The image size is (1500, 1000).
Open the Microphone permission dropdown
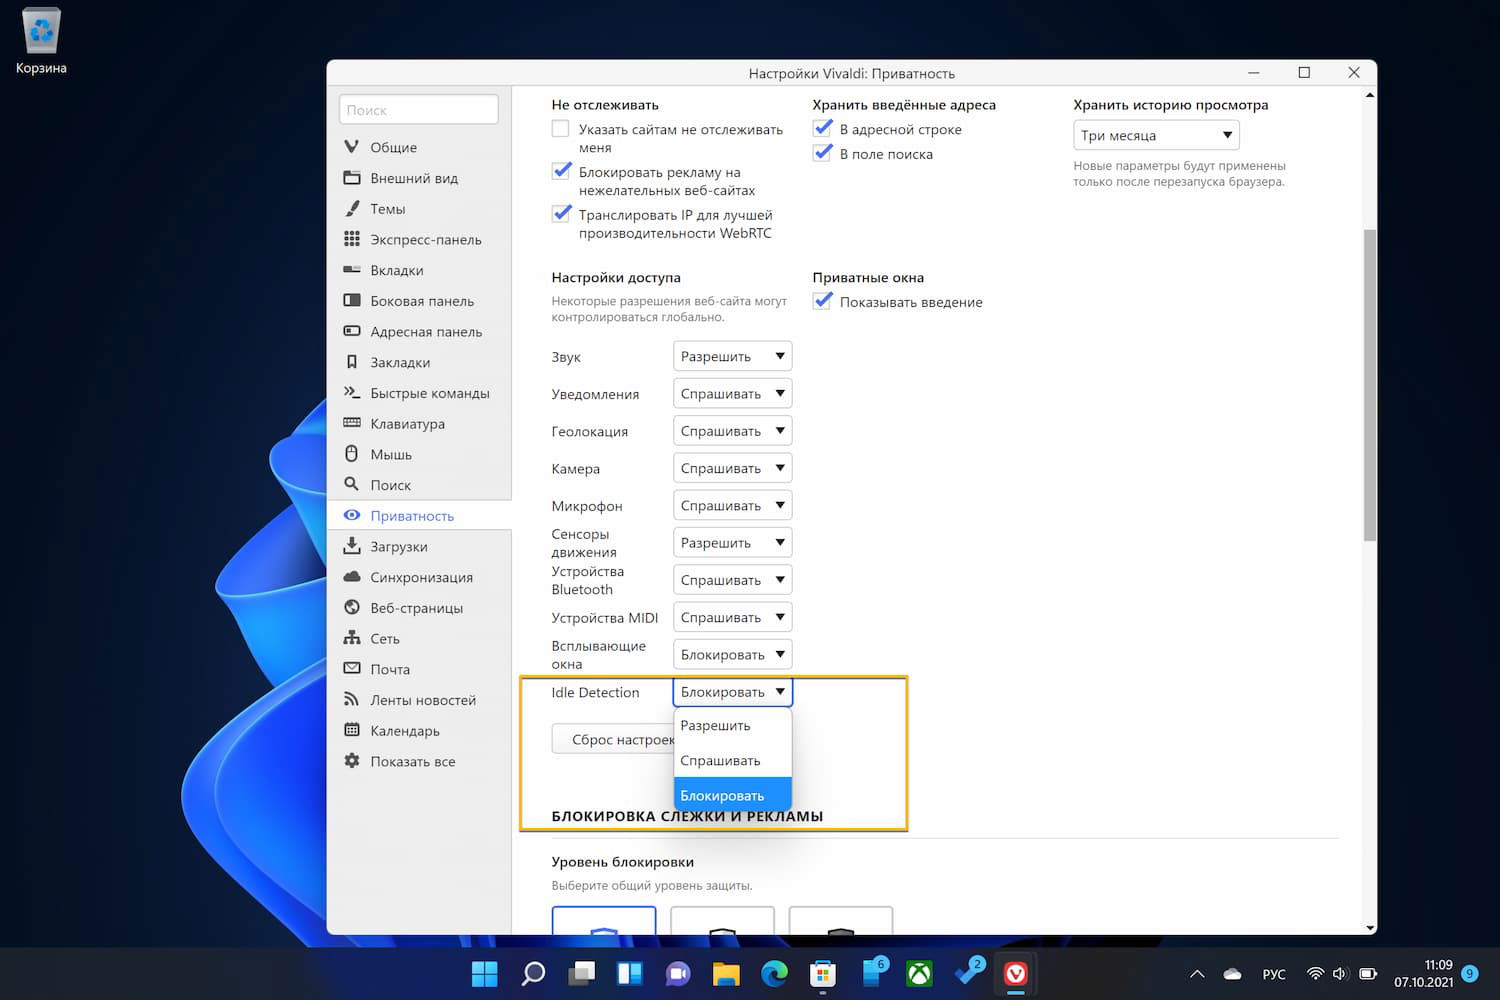point(733,506)
